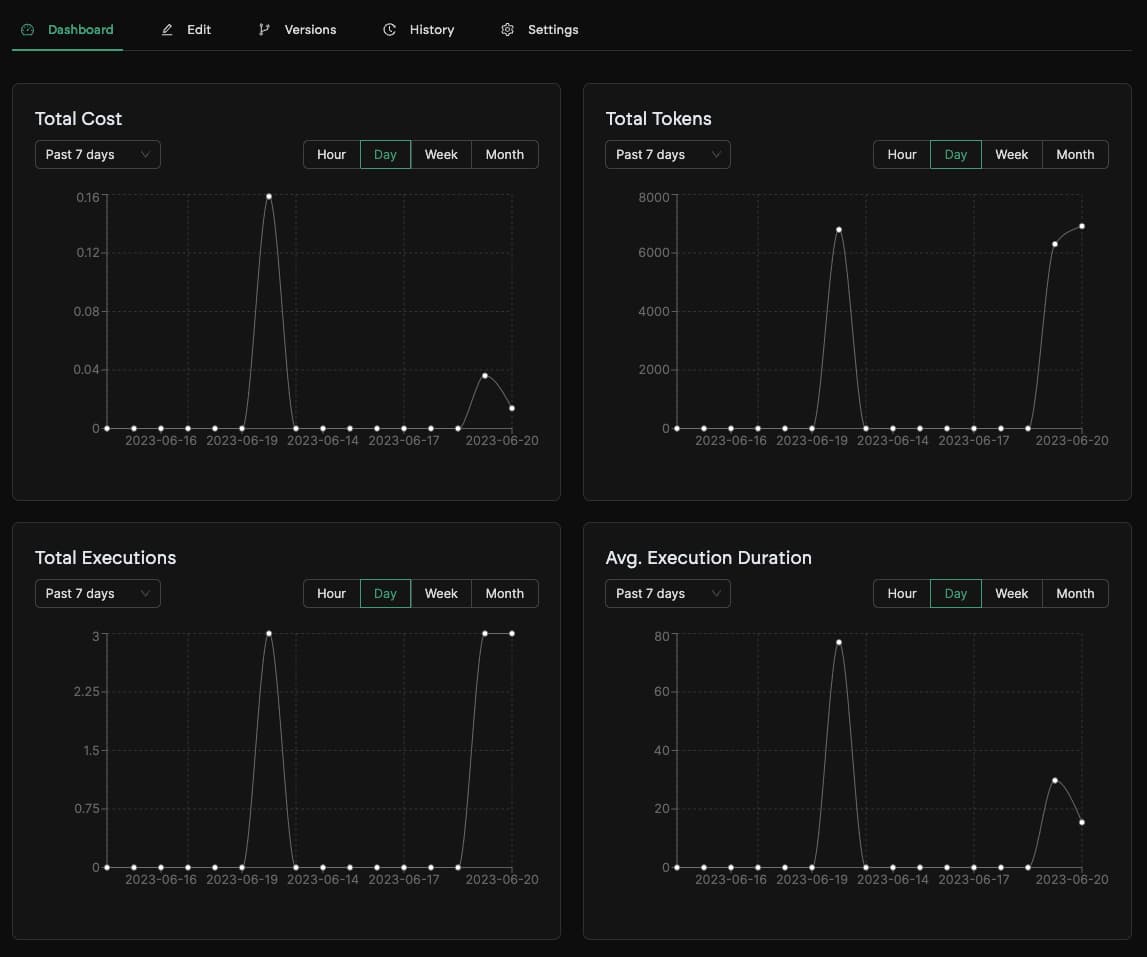This screenshot has width=1147, height=957.
Task: Click the Settings gear icon
Action: [507, 30]
